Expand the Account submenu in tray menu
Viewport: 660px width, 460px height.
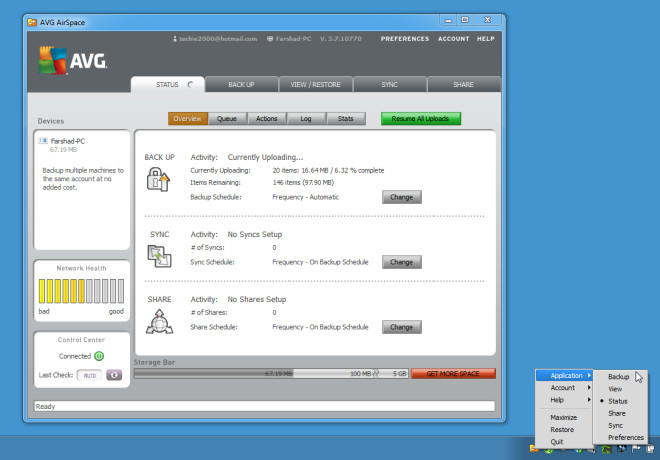click(564, 388)
